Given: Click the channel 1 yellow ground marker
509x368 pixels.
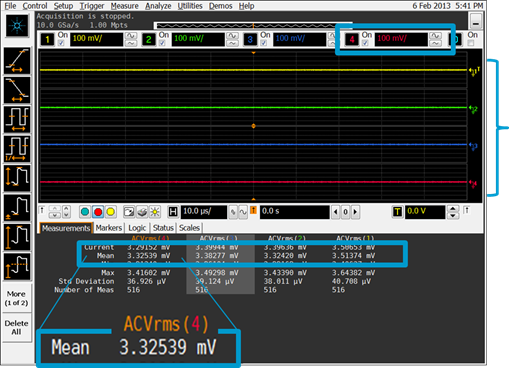Looking at the screenshot, I should tap(474, 71).
